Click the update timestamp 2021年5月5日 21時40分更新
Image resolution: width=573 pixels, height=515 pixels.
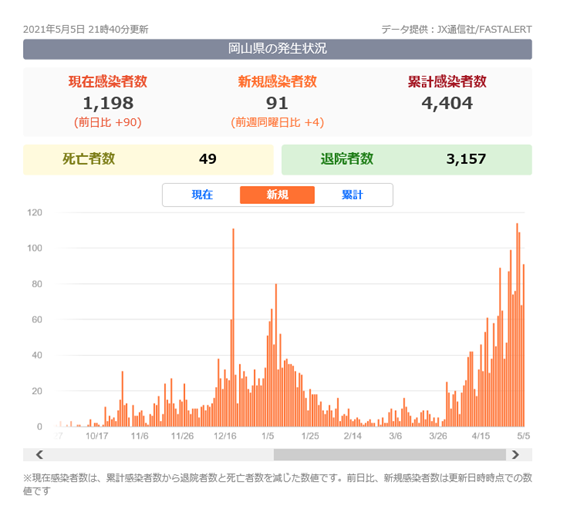point(86,30)
